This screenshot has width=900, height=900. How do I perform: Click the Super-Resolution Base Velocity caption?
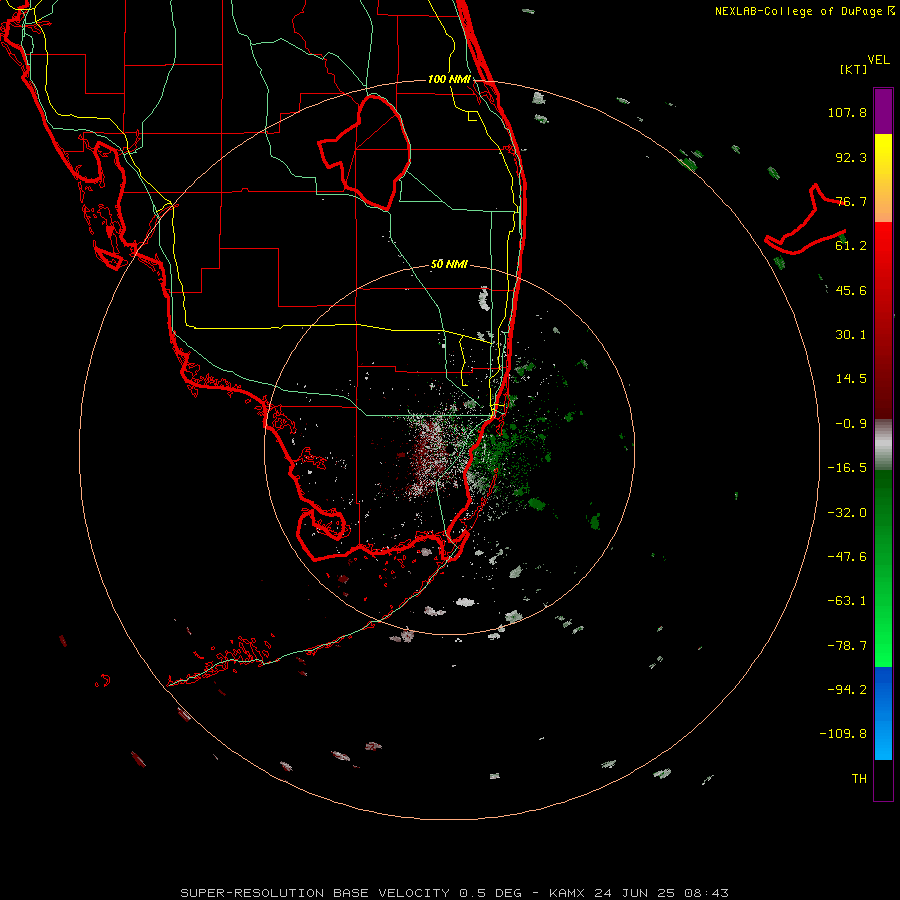455,893
